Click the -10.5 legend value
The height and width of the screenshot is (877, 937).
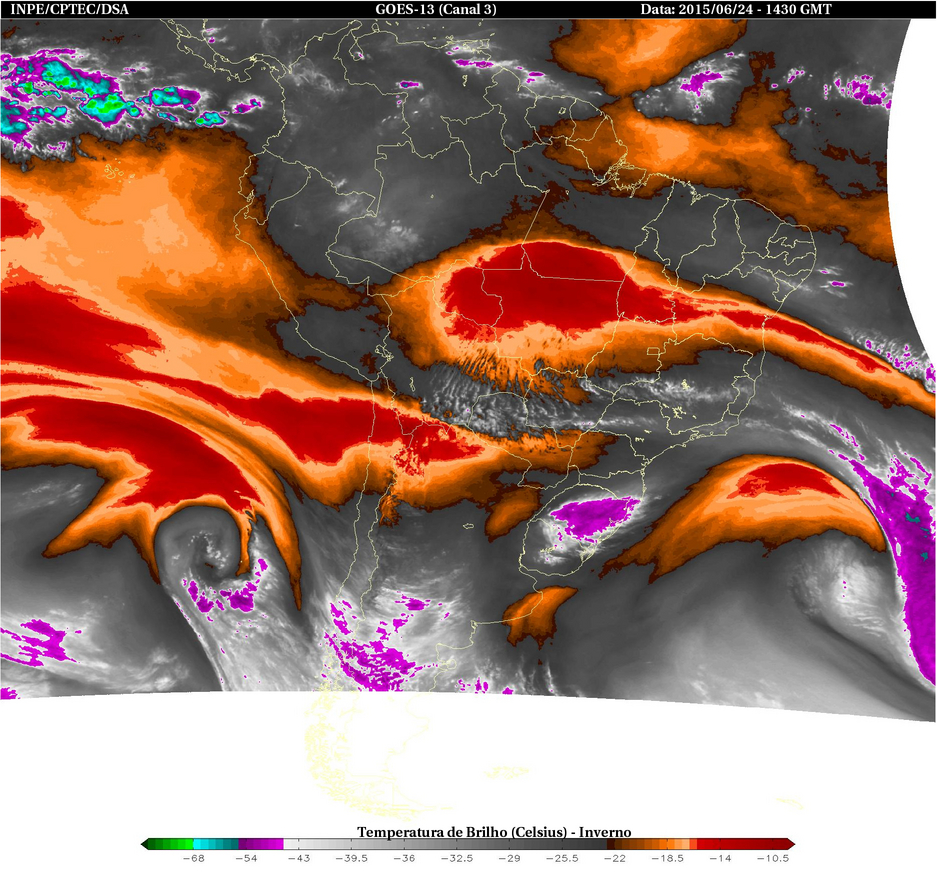pyautogui.click(x=773, y=858)
